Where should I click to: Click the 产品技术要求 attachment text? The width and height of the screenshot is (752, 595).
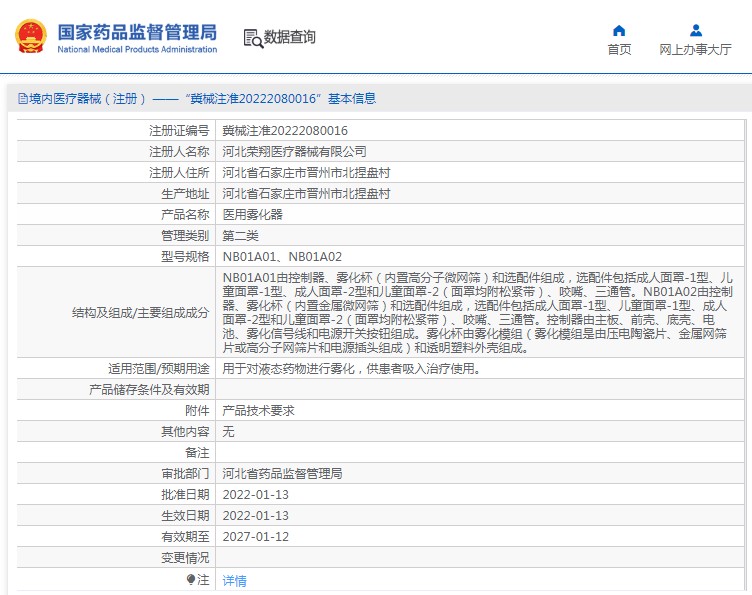(258, 410)
